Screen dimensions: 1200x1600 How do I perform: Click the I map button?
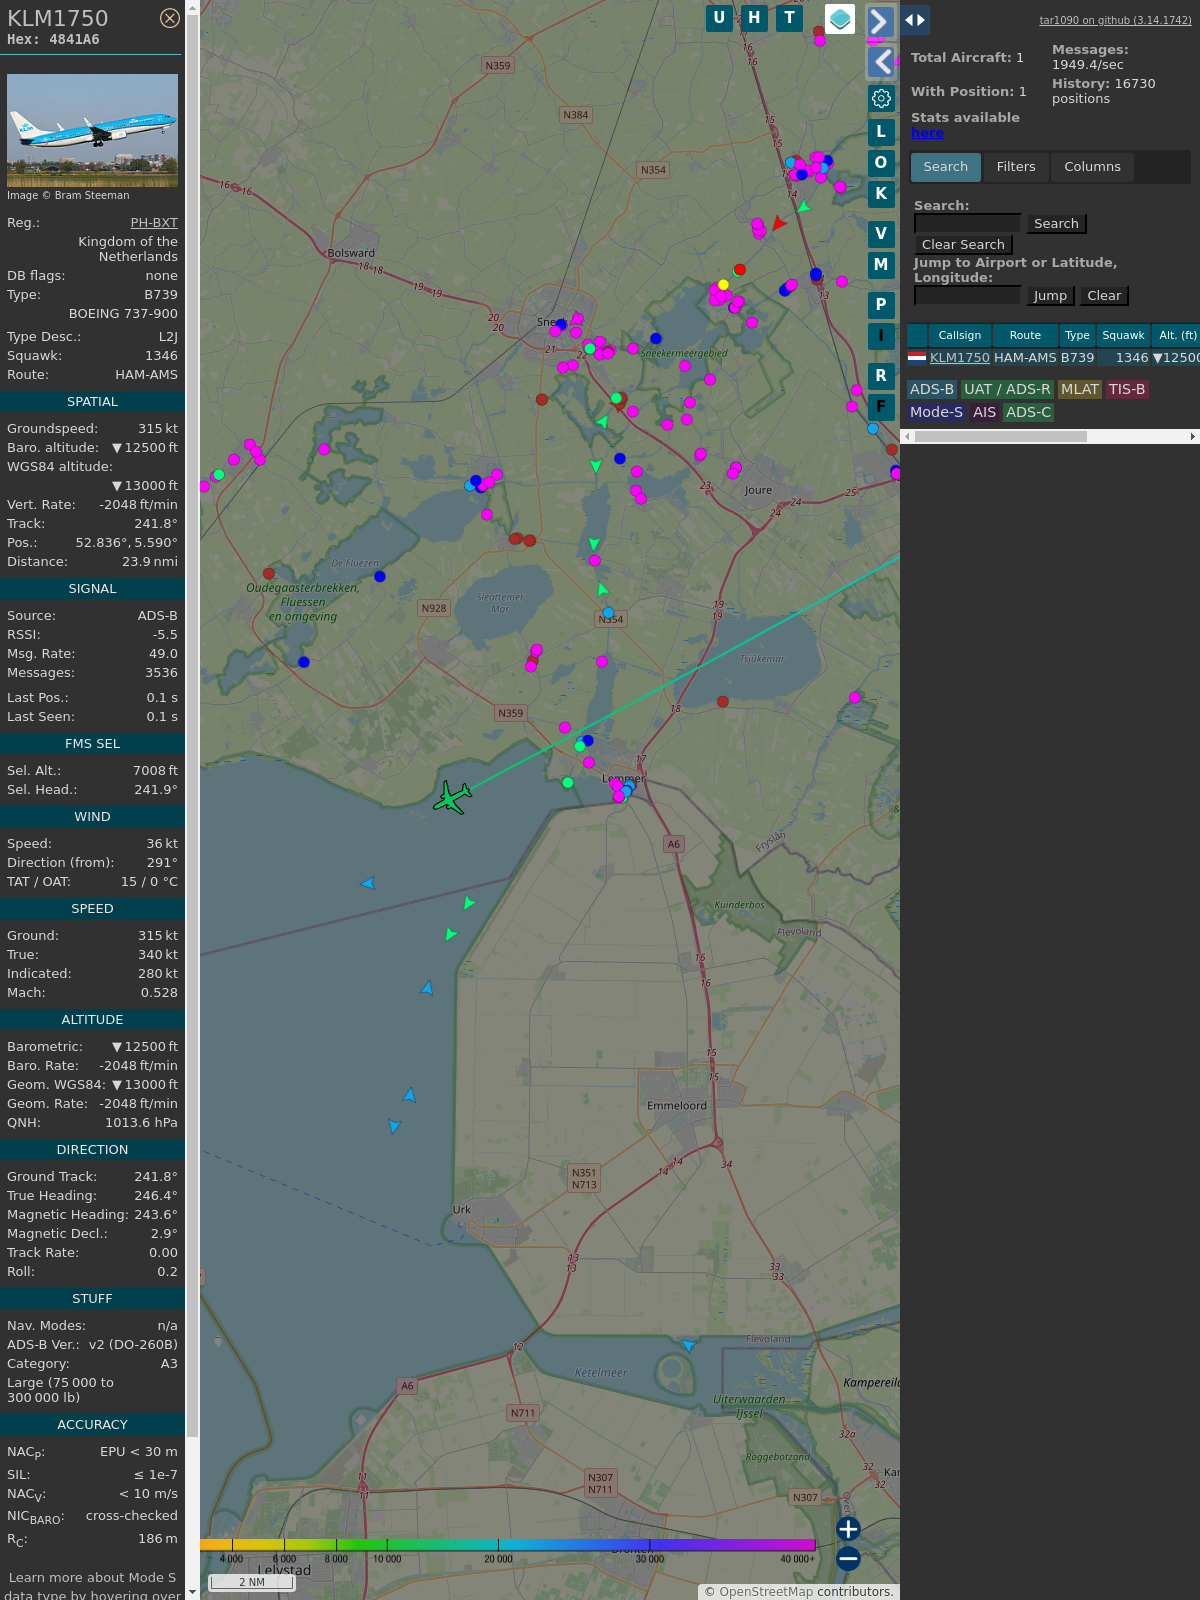[x=881, y=336]
